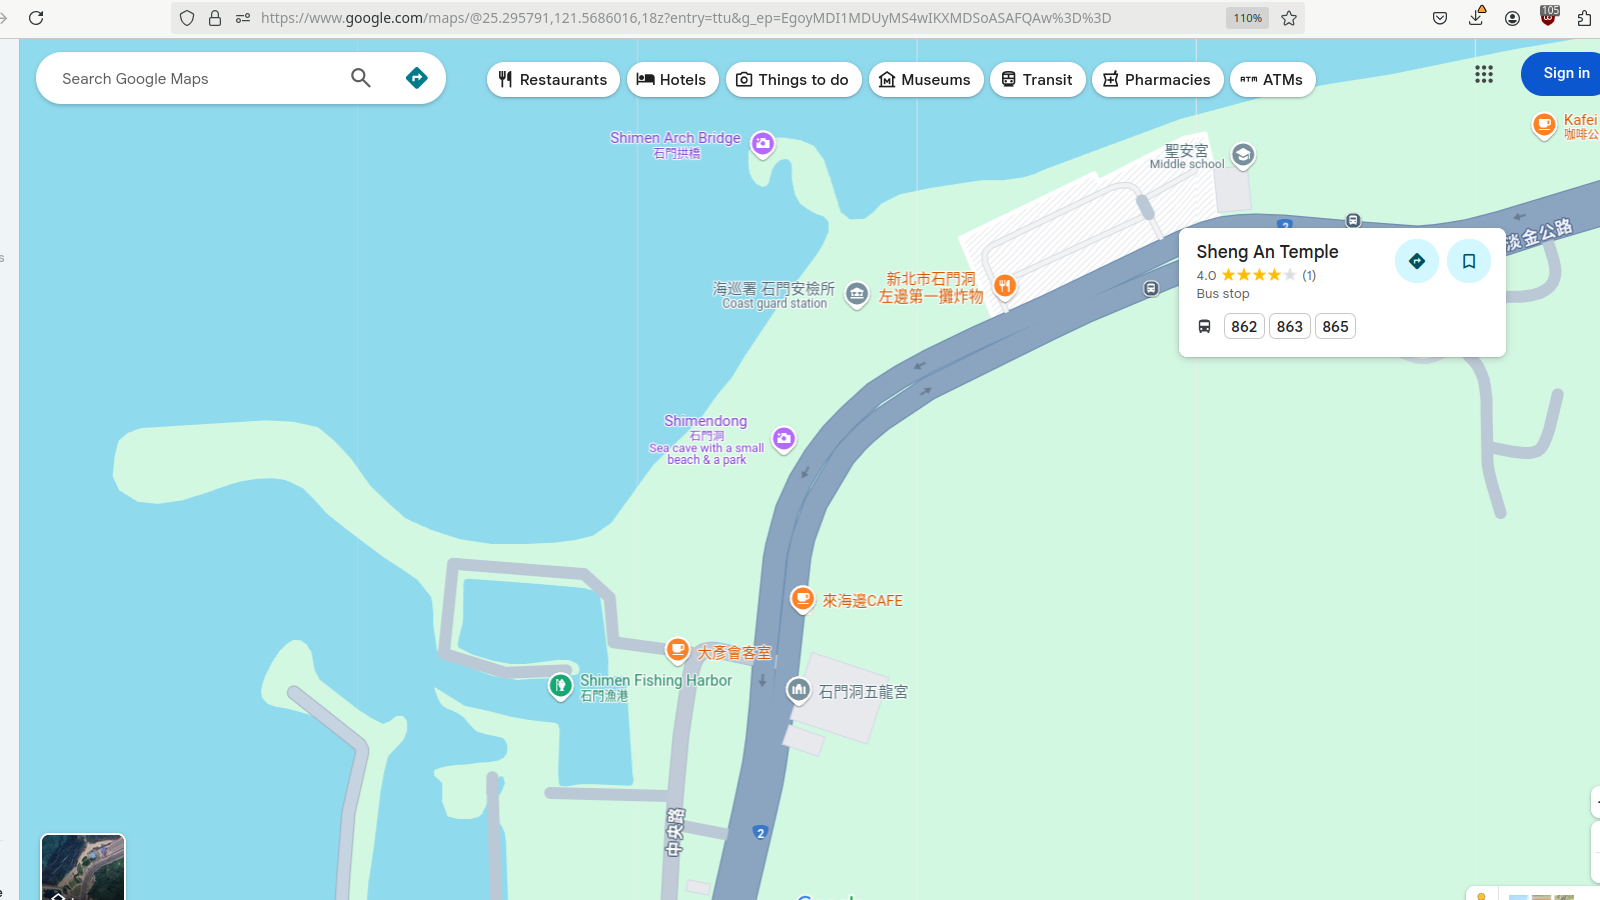This screenshot has height=900, width=1600.
Task: Open Shimen Arch Bridge marker
Action: [763, 145]
